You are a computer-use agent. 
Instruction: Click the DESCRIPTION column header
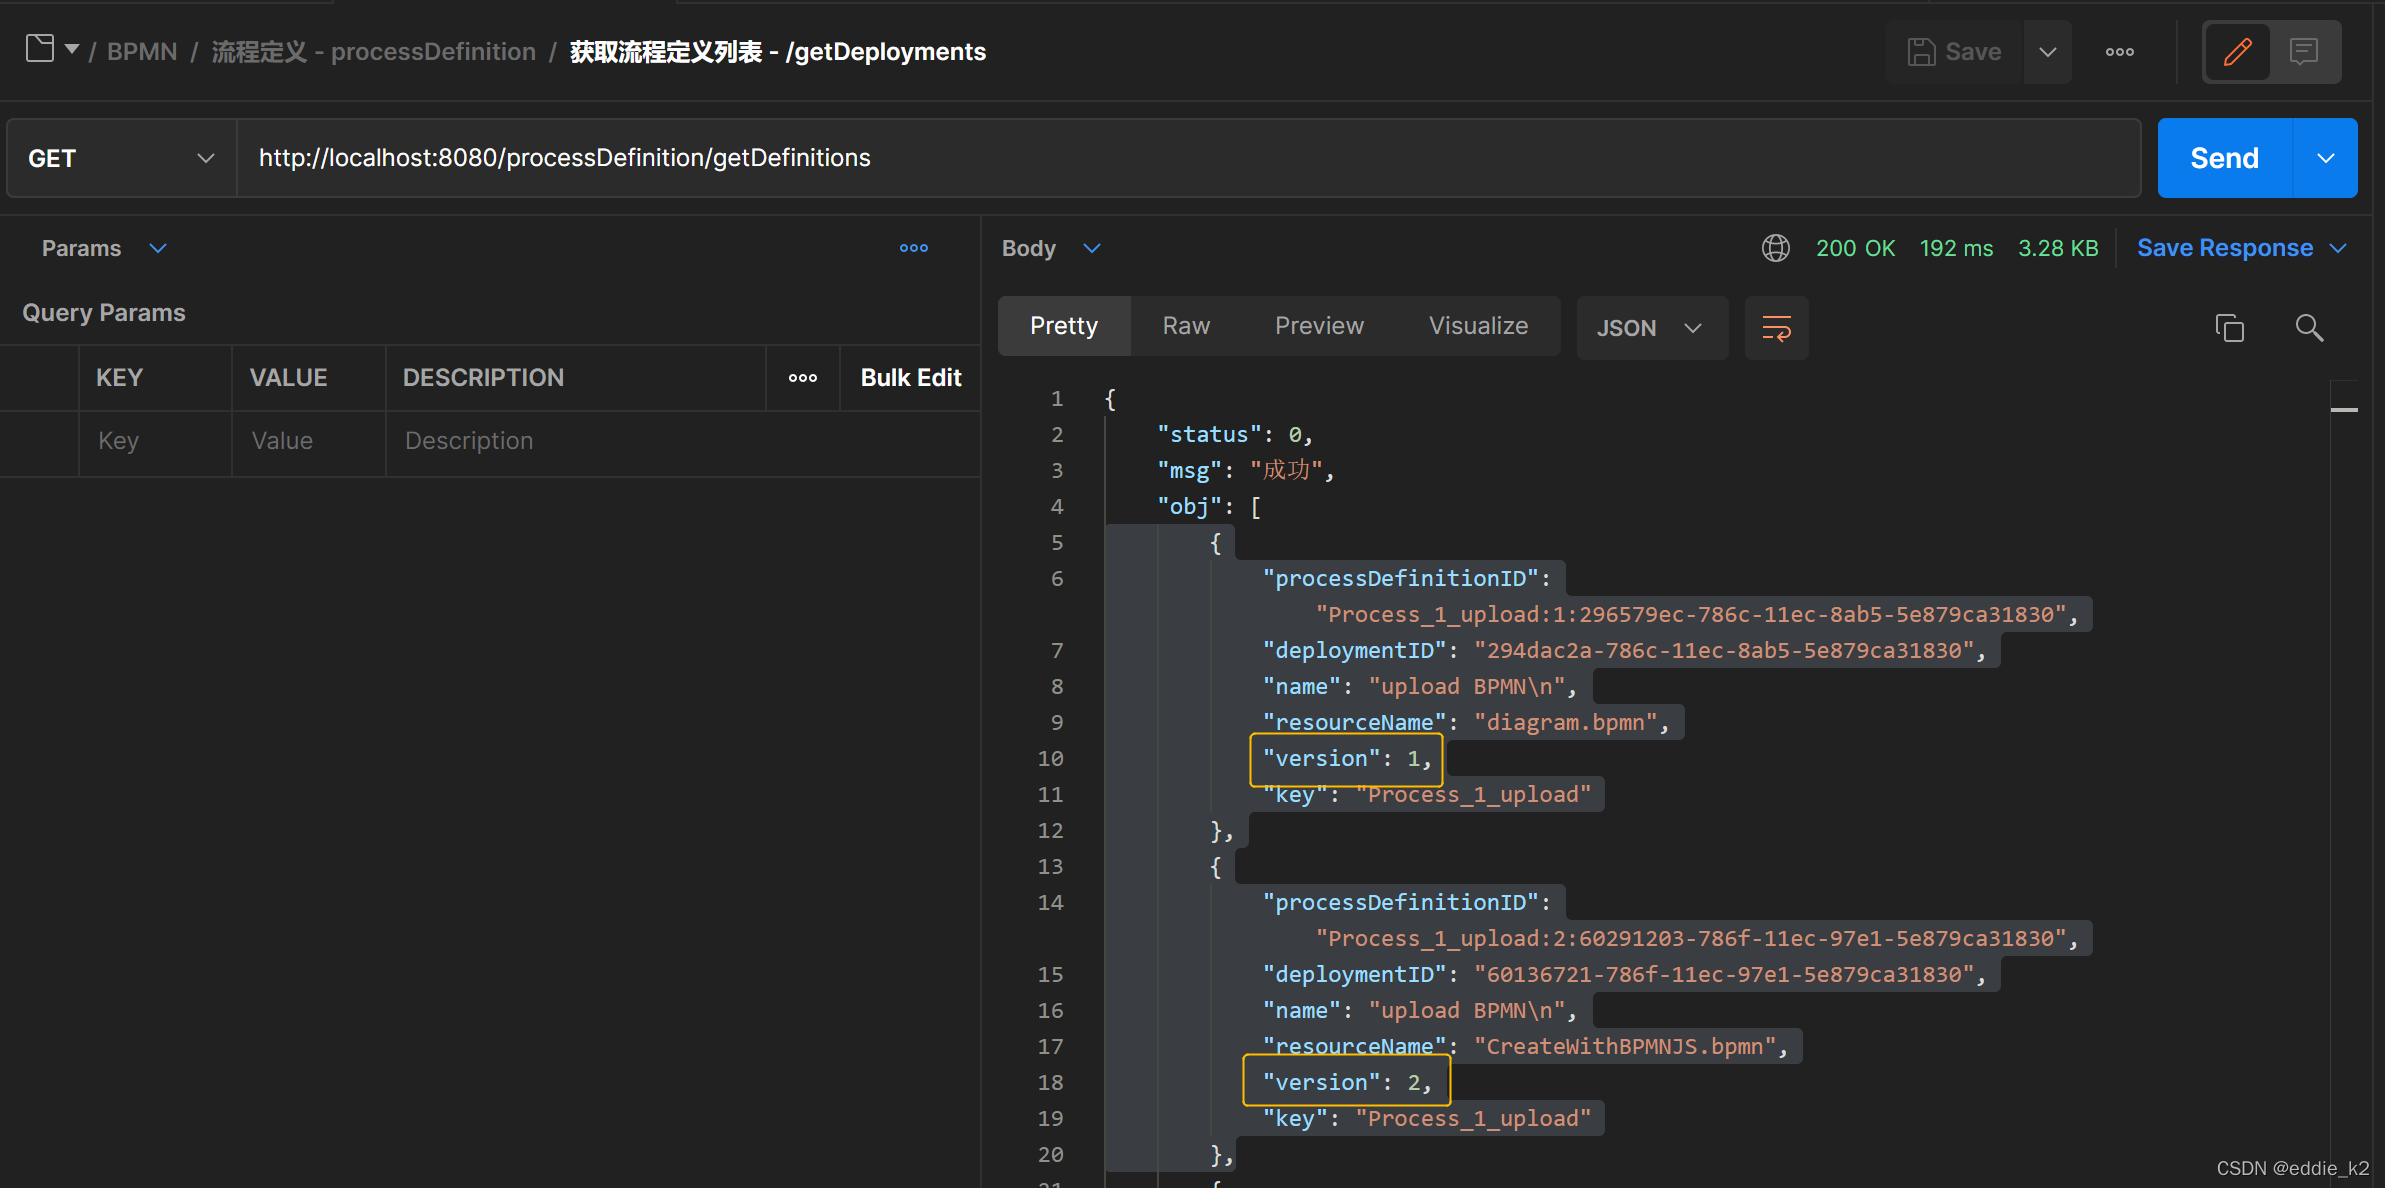pyautogui.click(x=483, y=378)
